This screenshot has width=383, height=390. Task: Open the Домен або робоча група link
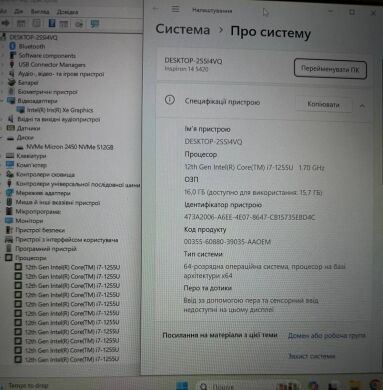(x=327, y=335)
